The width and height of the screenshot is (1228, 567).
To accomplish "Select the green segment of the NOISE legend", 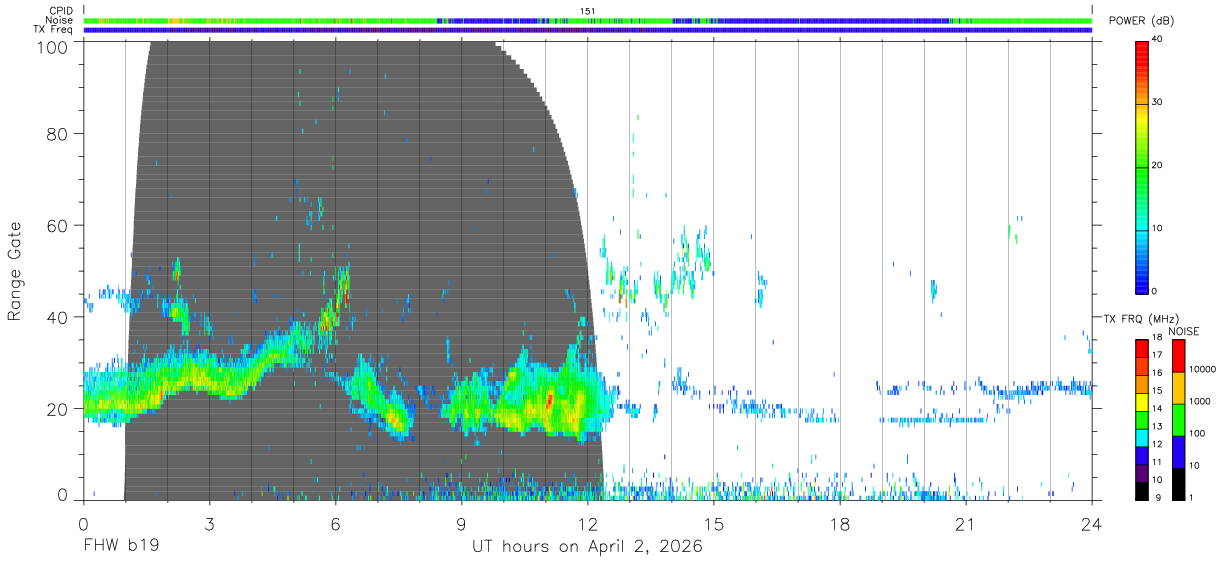I will [x=1178, y=420].
